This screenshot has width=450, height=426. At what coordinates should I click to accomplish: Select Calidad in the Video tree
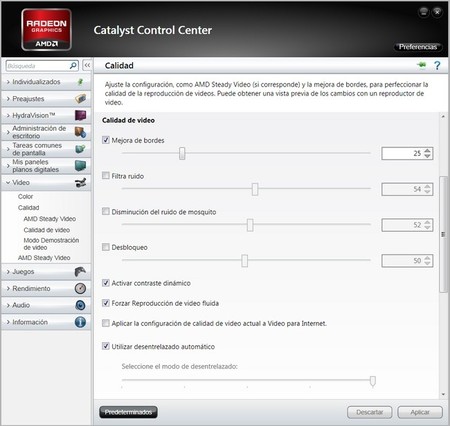tap(28, 208)
